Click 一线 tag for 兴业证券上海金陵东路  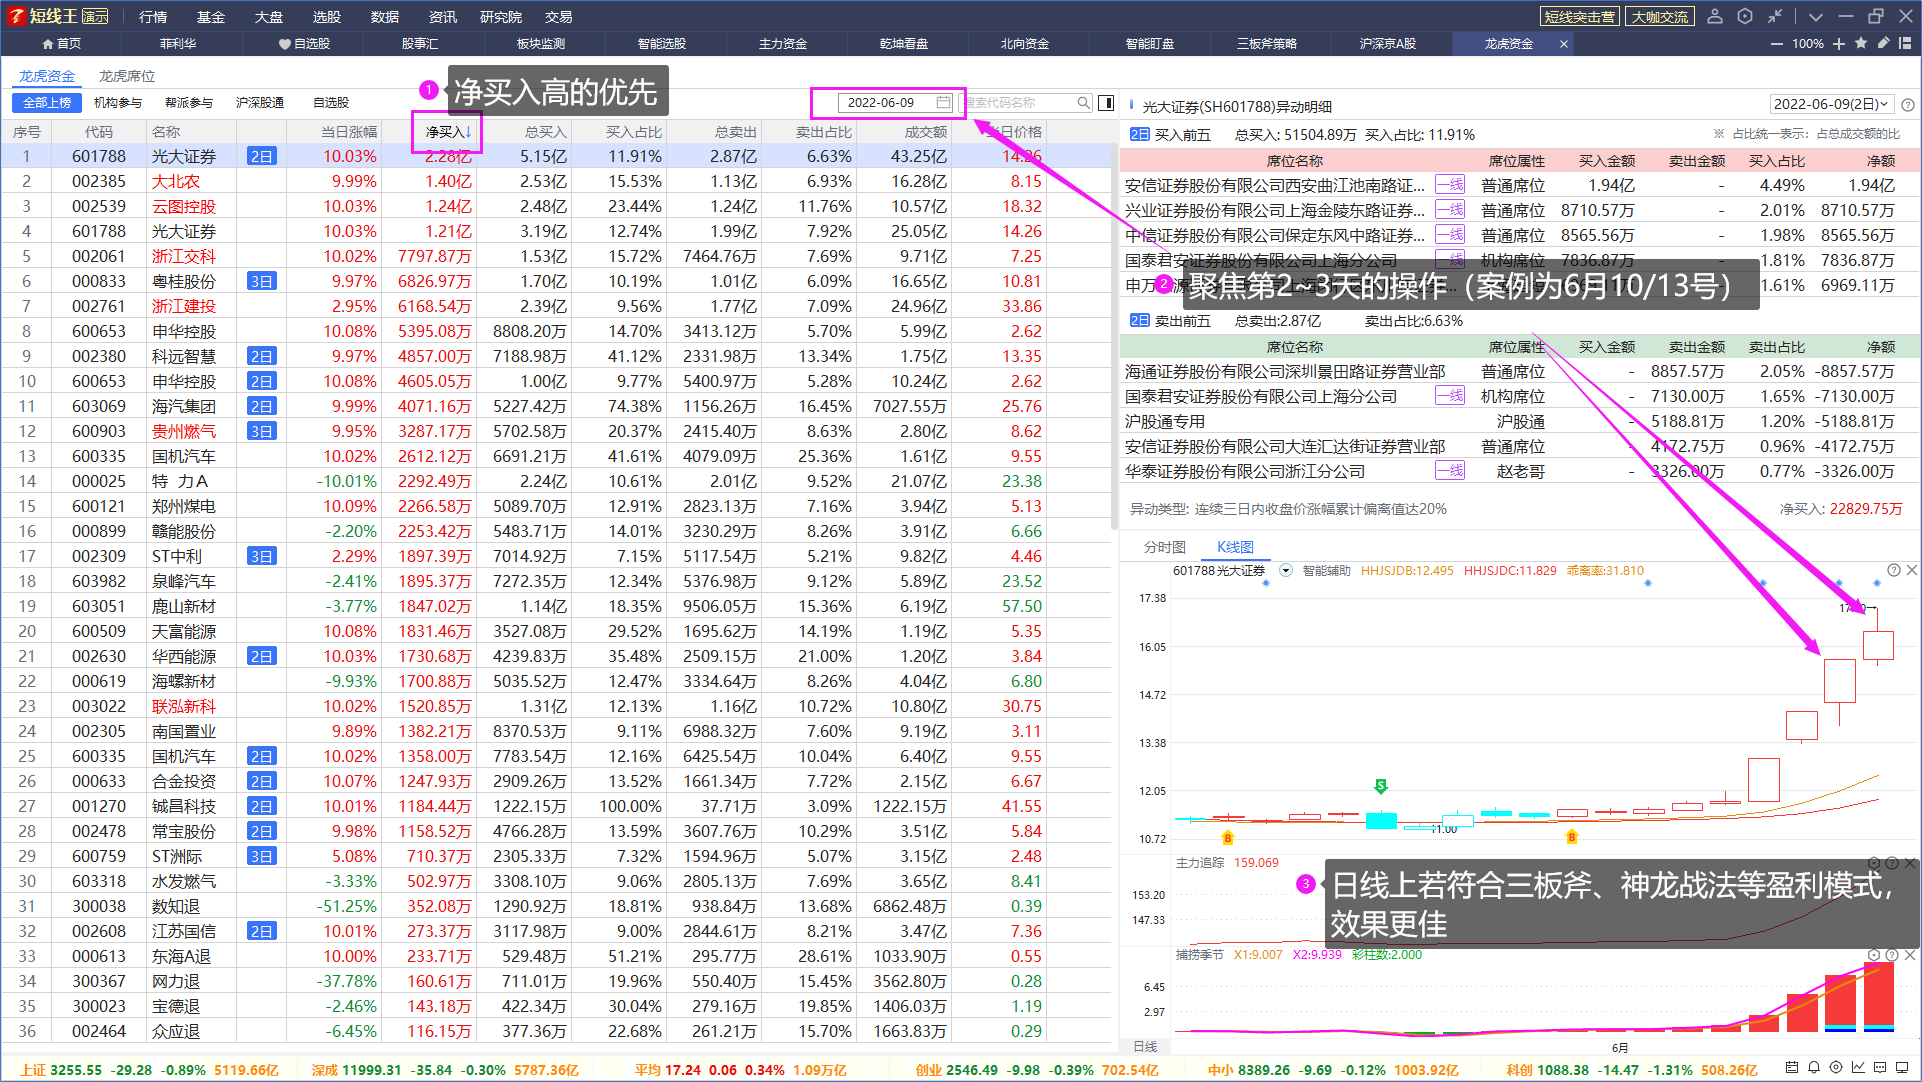pyautogui.click(x=1450, y=210)
